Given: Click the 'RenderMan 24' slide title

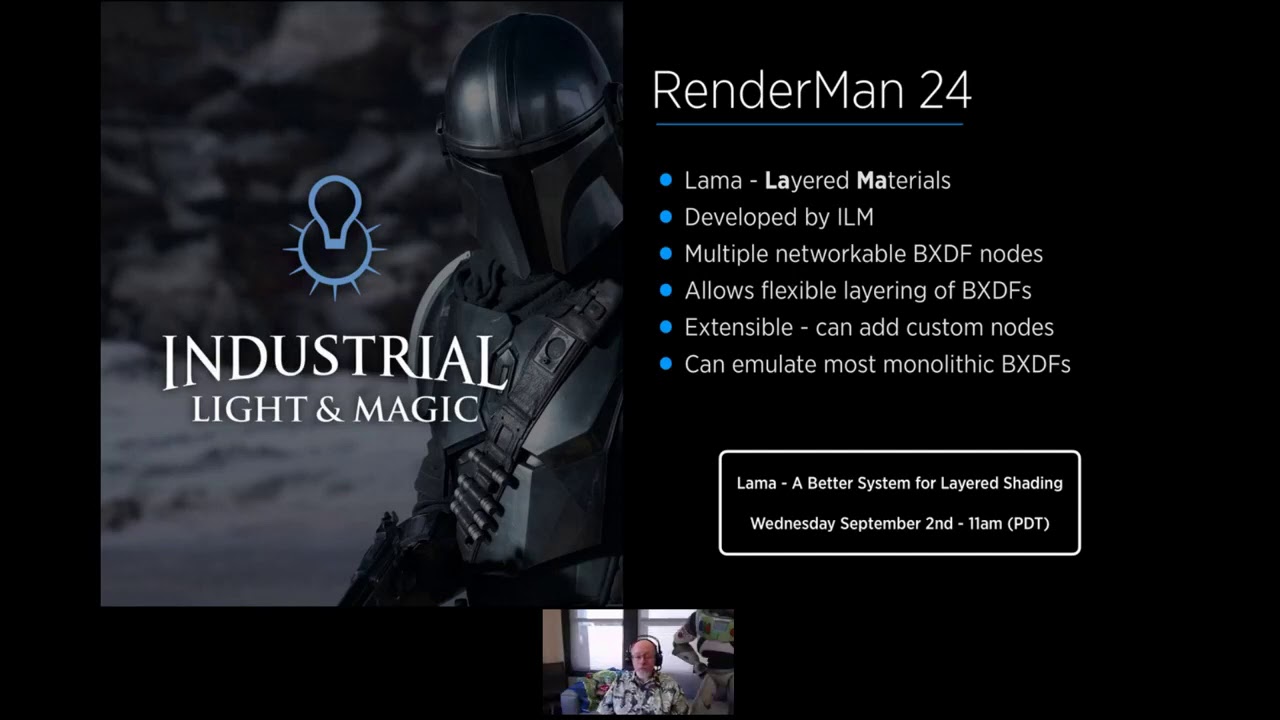Looking at the screenshot, I should tap(811, 90).
